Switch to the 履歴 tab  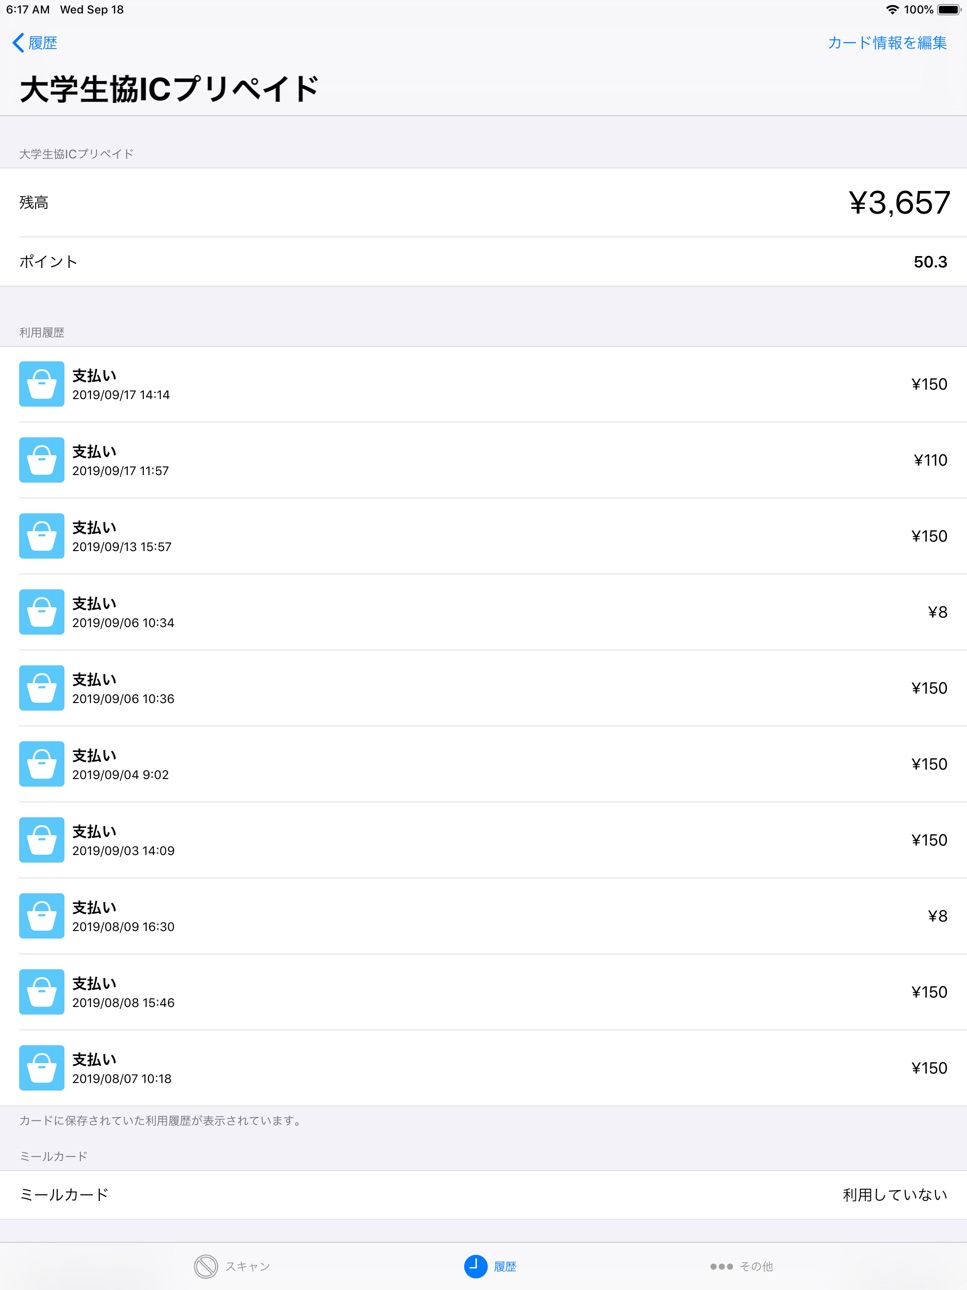click(490, 1266)
